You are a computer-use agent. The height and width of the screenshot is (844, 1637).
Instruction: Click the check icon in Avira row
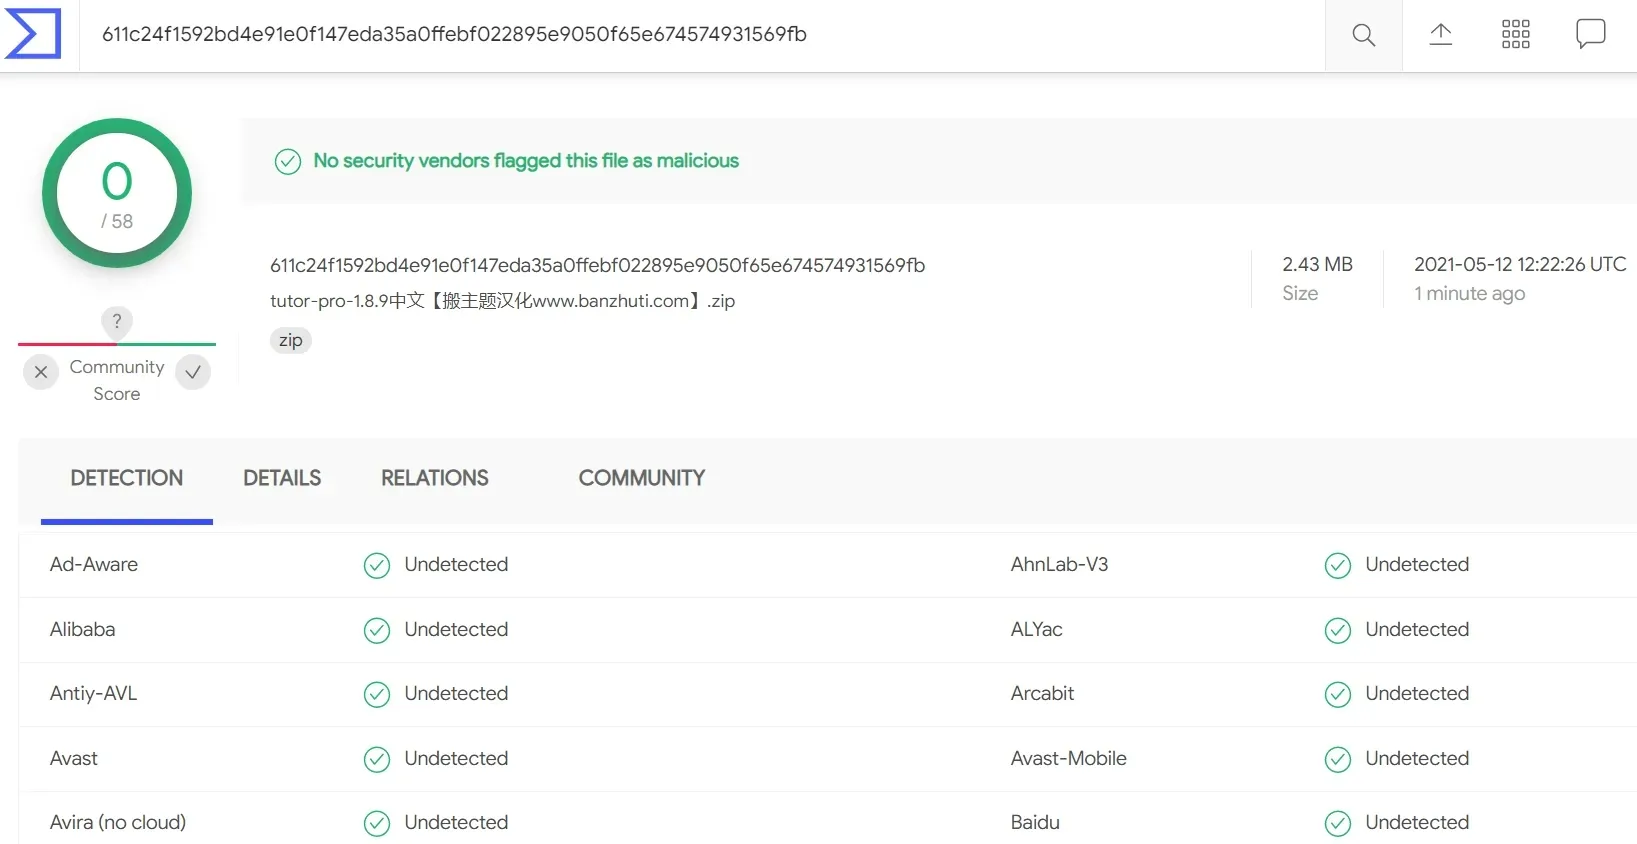pos(377,823)
